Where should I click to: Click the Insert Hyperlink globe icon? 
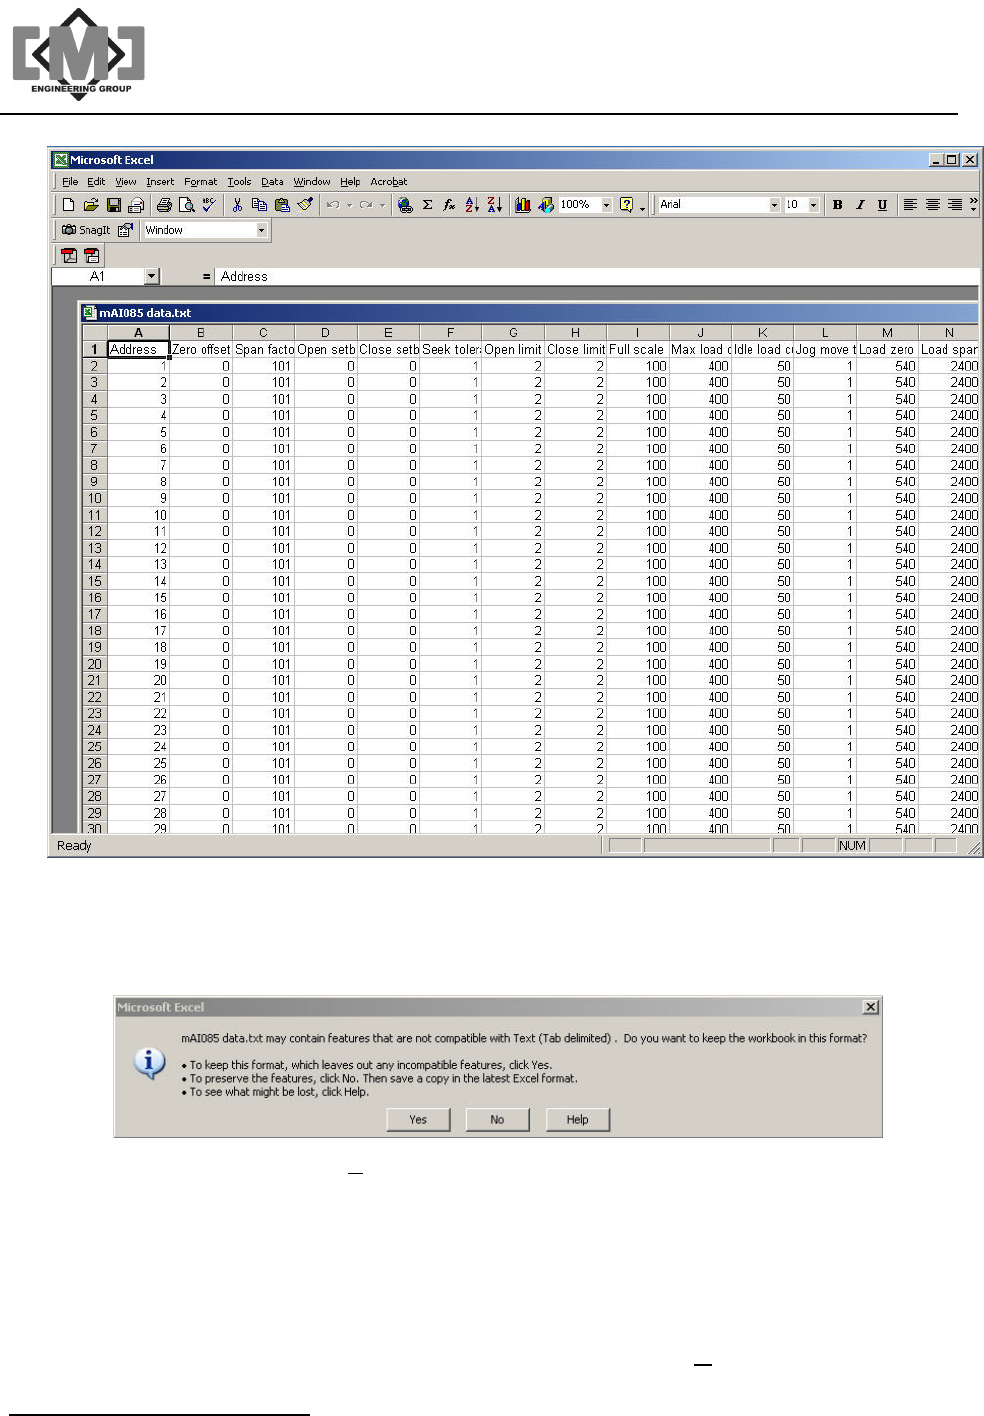click(405, 205)
